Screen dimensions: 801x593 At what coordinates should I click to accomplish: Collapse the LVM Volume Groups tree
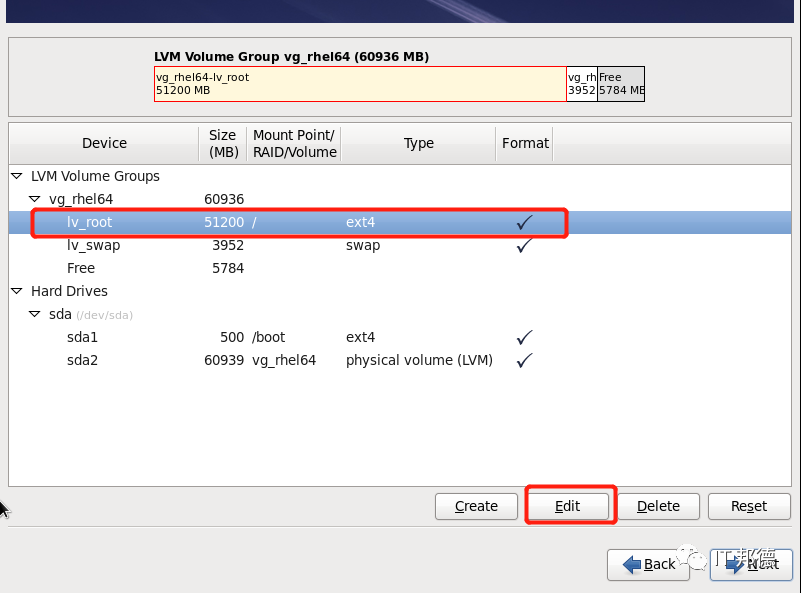tap(17, 176)
